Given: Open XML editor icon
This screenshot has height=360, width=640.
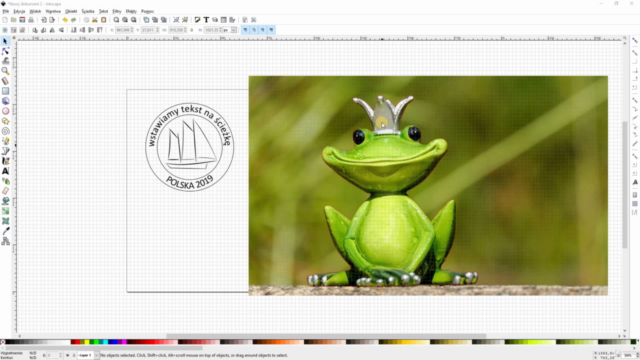Looking at the screenshot, I should point(224,20).
